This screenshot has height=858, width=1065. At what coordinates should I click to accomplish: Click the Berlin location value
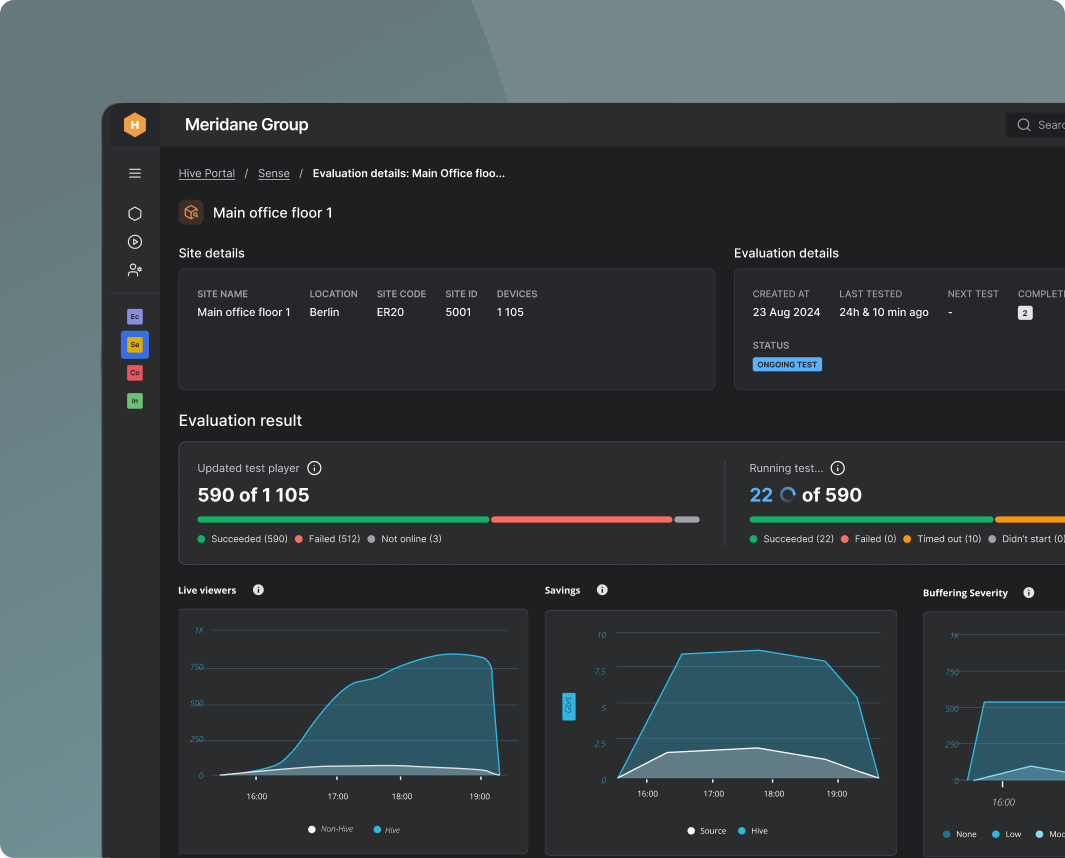pos(324,312)
